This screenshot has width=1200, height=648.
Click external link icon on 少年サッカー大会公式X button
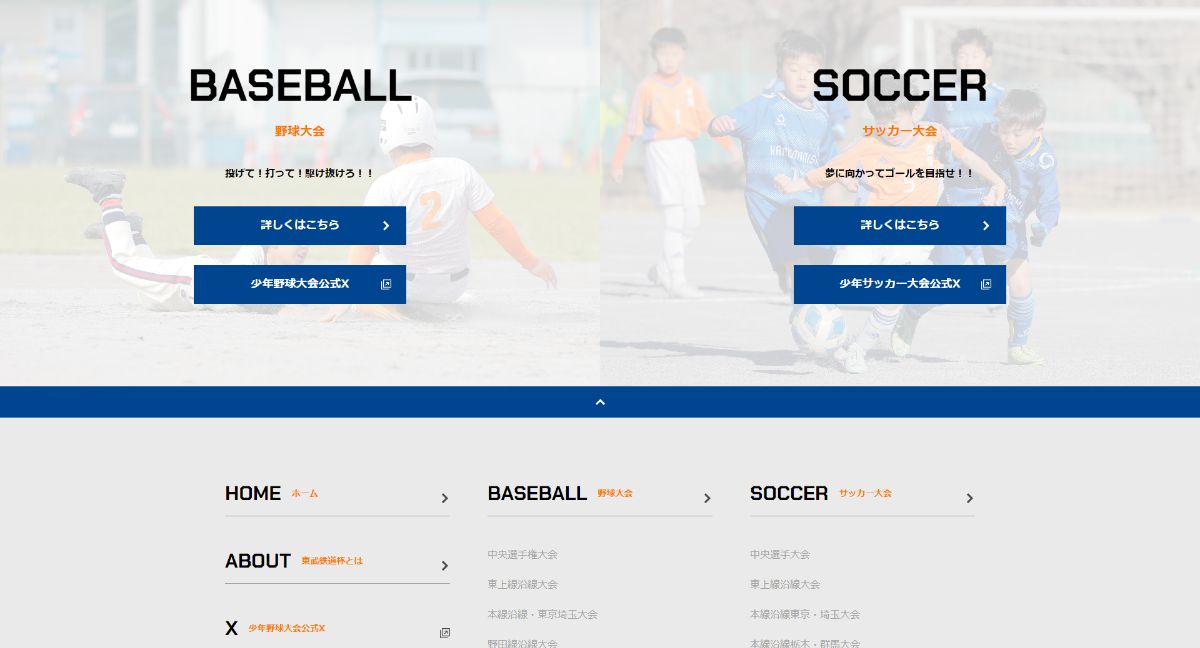(986, 284)
